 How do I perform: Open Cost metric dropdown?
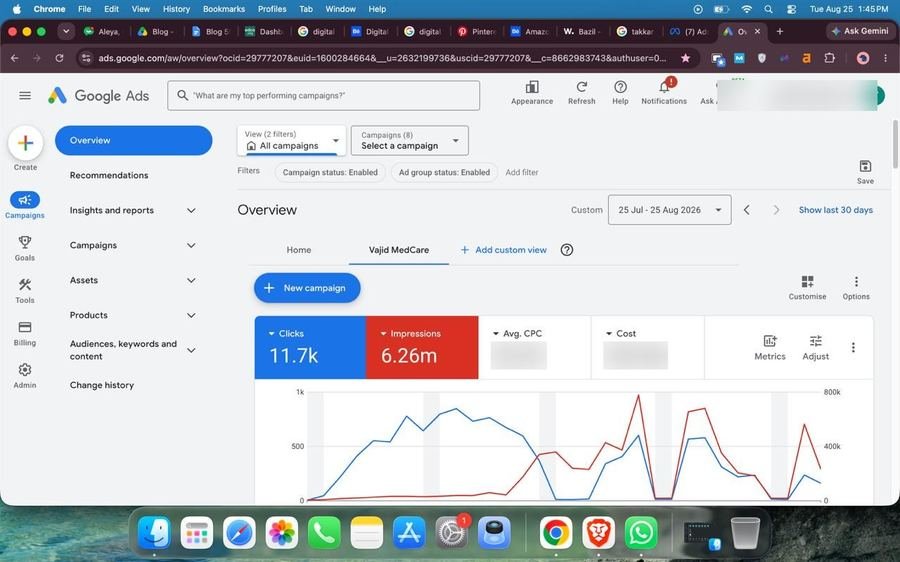coord(620,334)
